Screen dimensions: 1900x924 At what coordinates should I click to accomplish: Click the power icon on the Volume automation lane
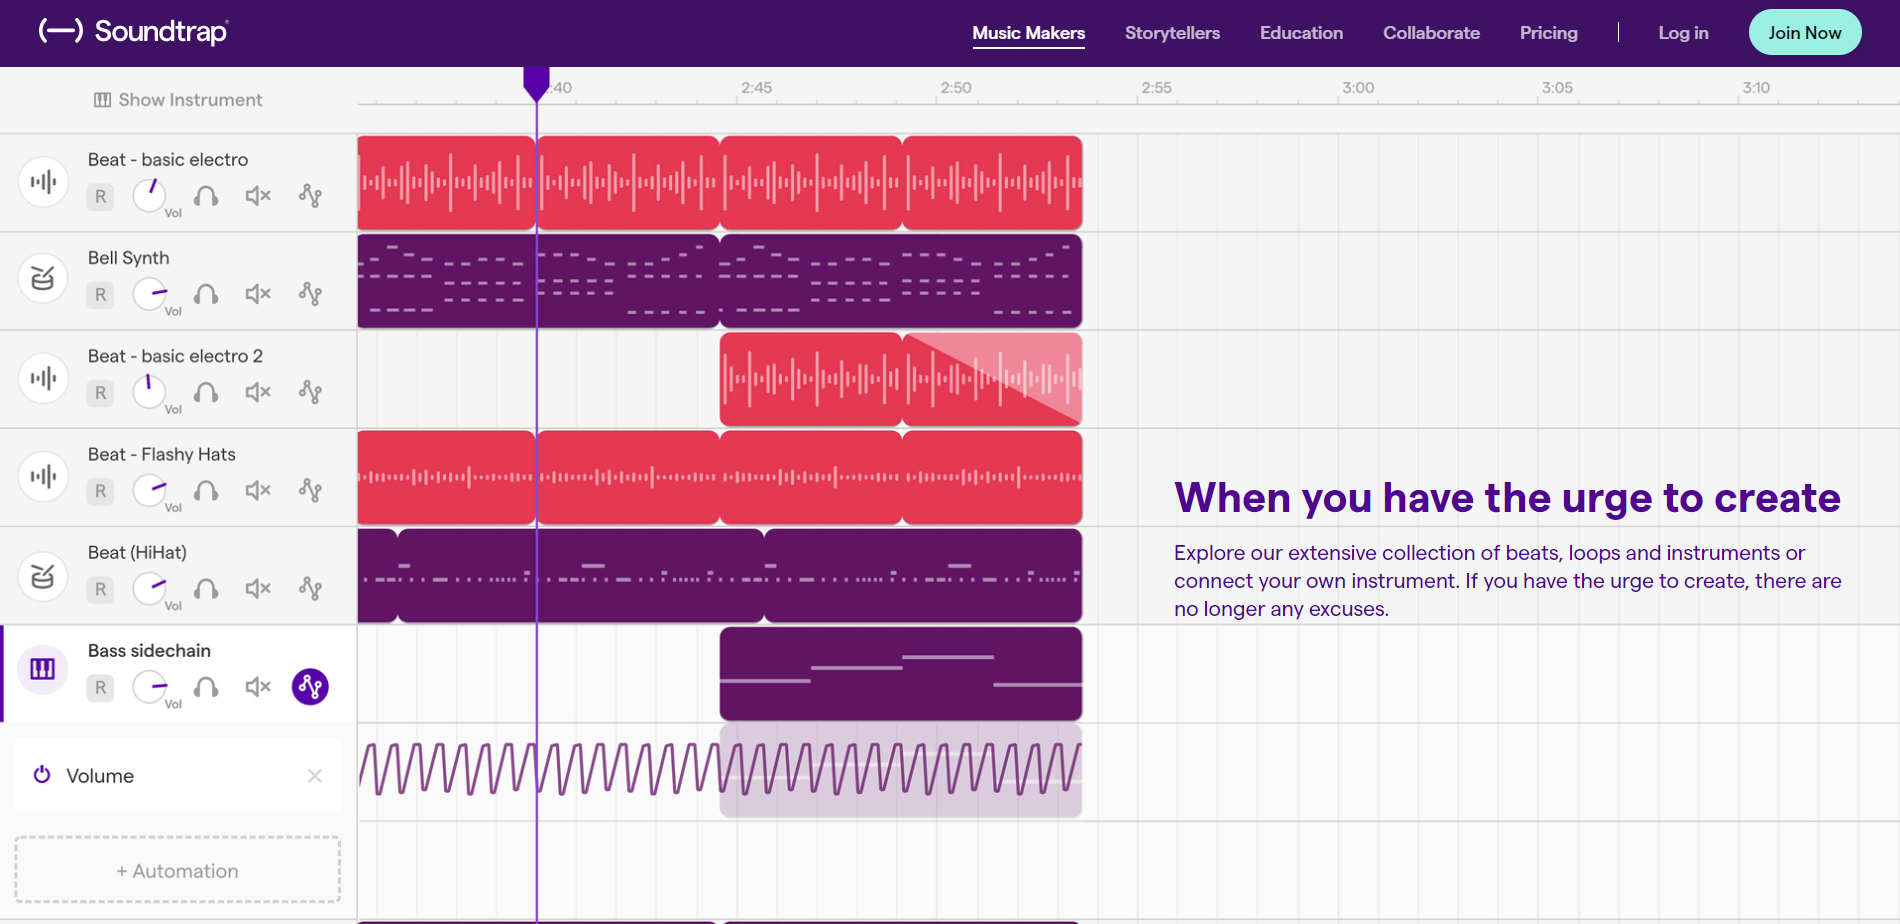pos(41,774)
